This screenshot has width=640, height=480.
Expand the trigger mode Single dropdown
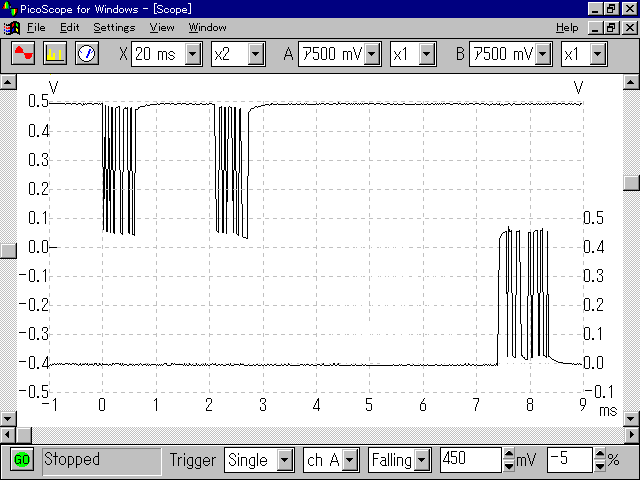(285, 460)
